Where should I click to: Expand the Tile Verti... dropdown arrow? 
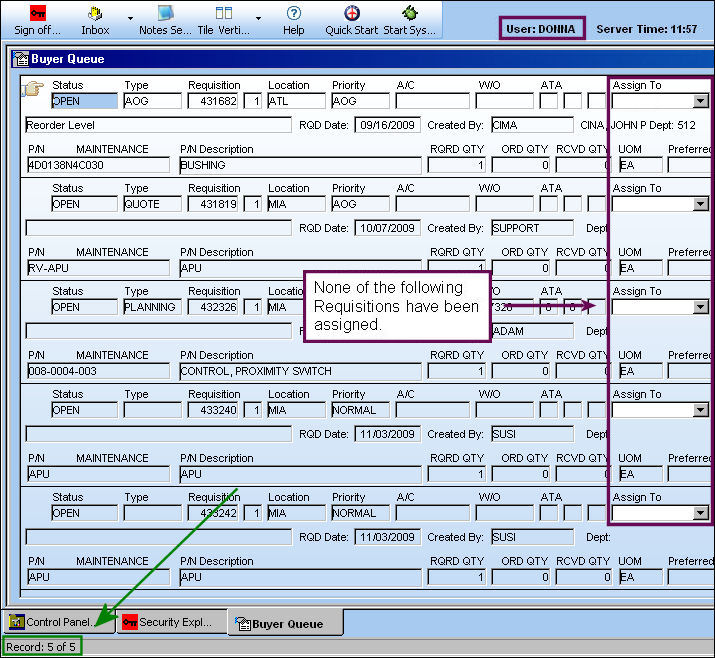(x=259, y=18)
